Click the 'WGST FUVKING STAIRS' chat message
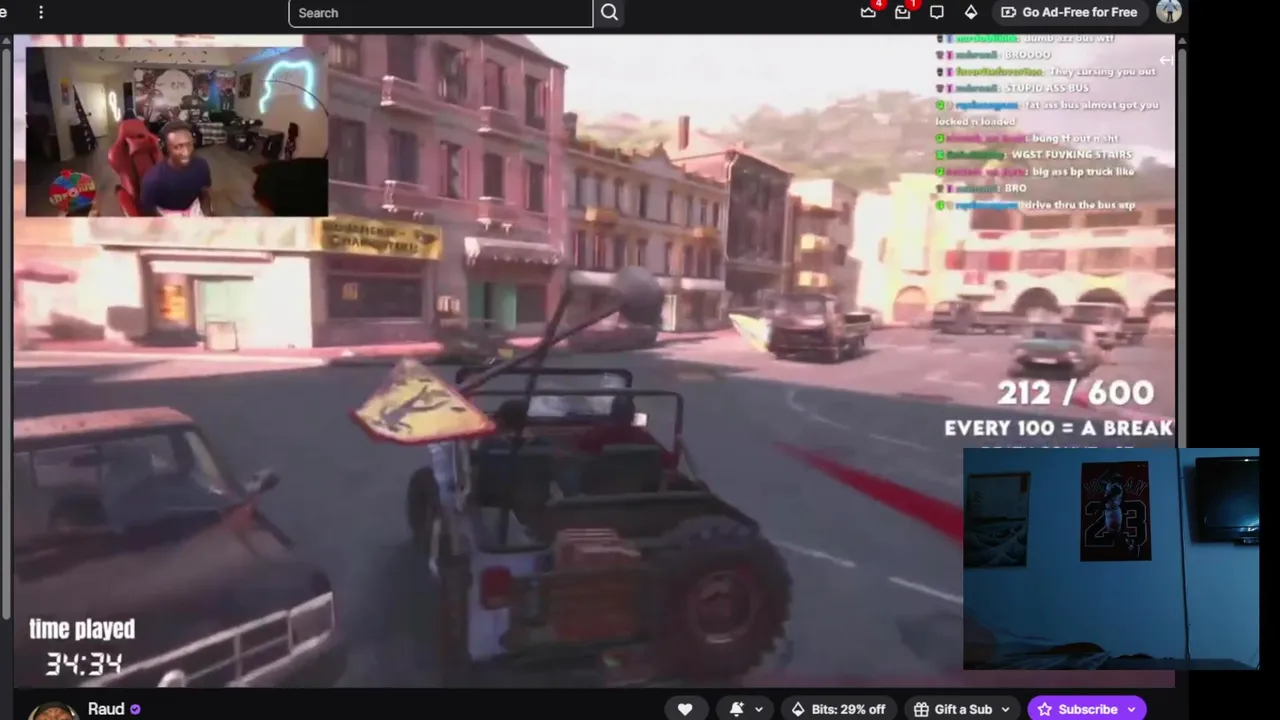1280x720 pixels. [x=1070, y=155]
